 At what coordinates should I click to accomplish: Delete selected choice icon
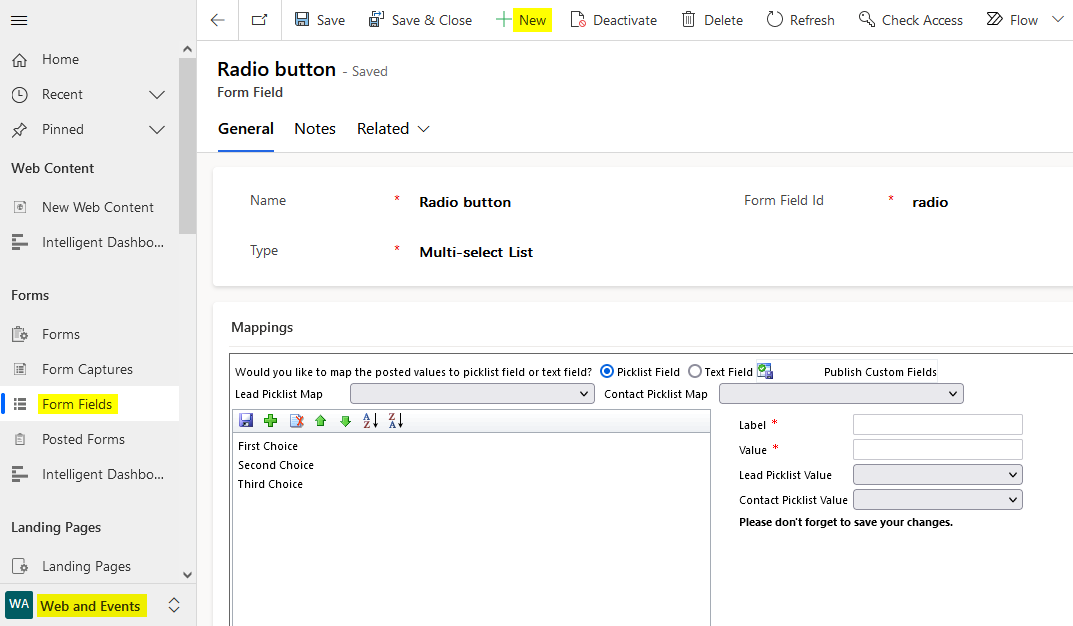pyautogui.click(x=296, y=421)
